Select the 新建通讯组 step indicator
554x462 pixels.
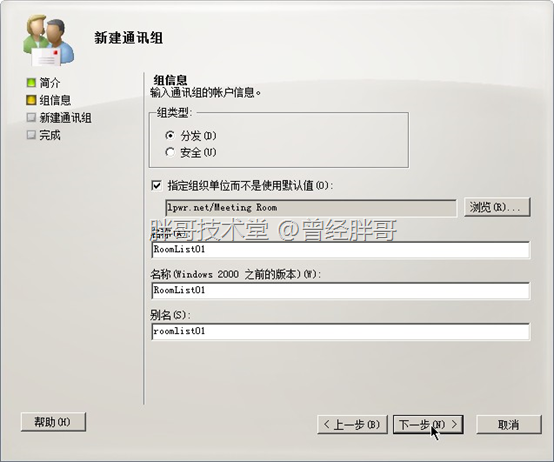(x=31, y=117)
